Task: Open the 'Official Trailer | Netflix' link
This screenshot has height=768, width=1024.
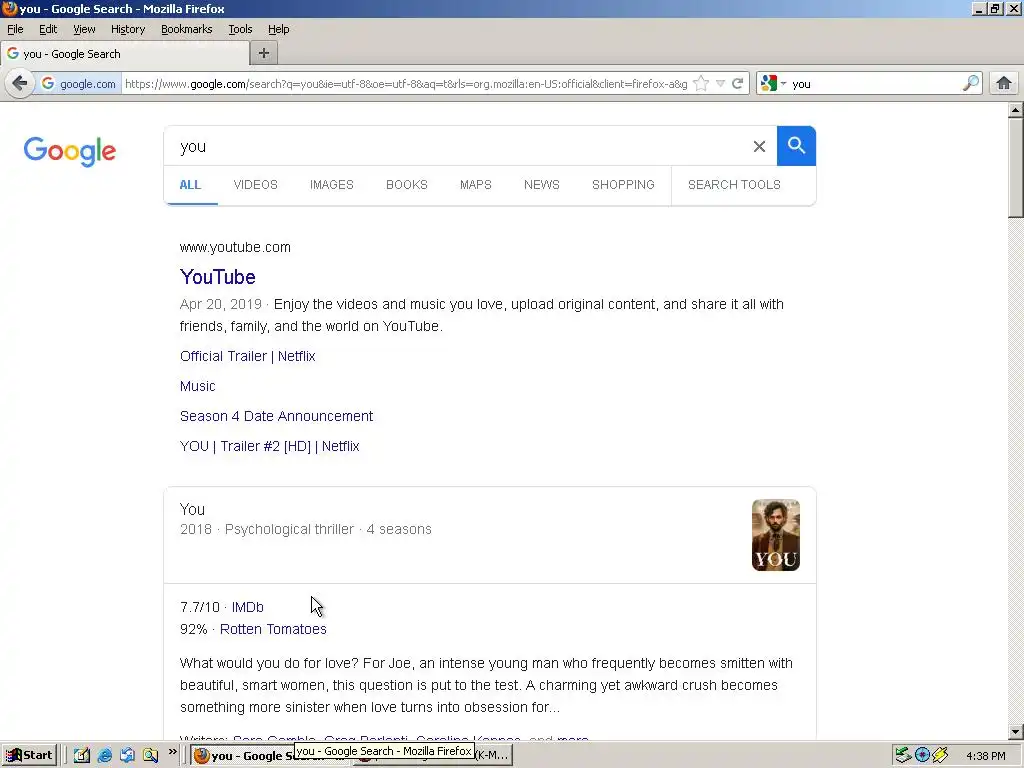Action: click(x=248, y=356)
